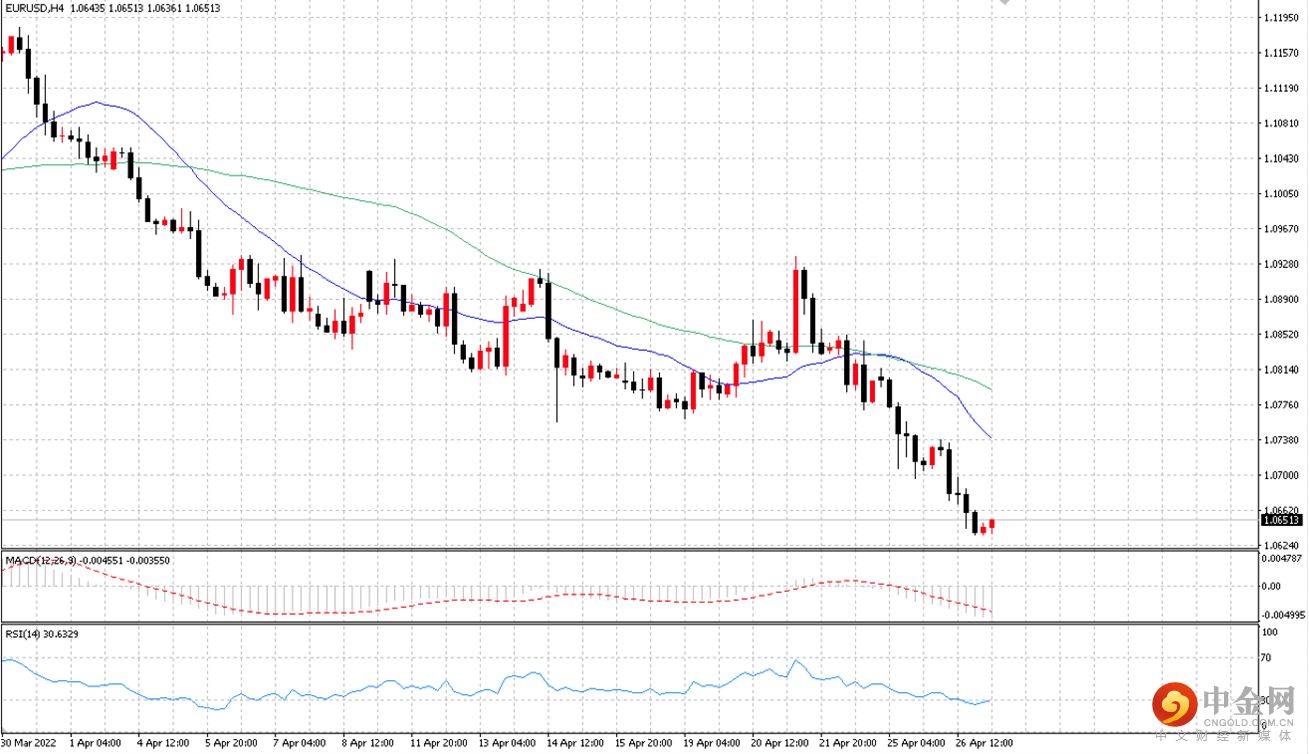Pick the 1.11190 price level label
Viewport: 1309px width, 754px height.
pos(1281,88)
